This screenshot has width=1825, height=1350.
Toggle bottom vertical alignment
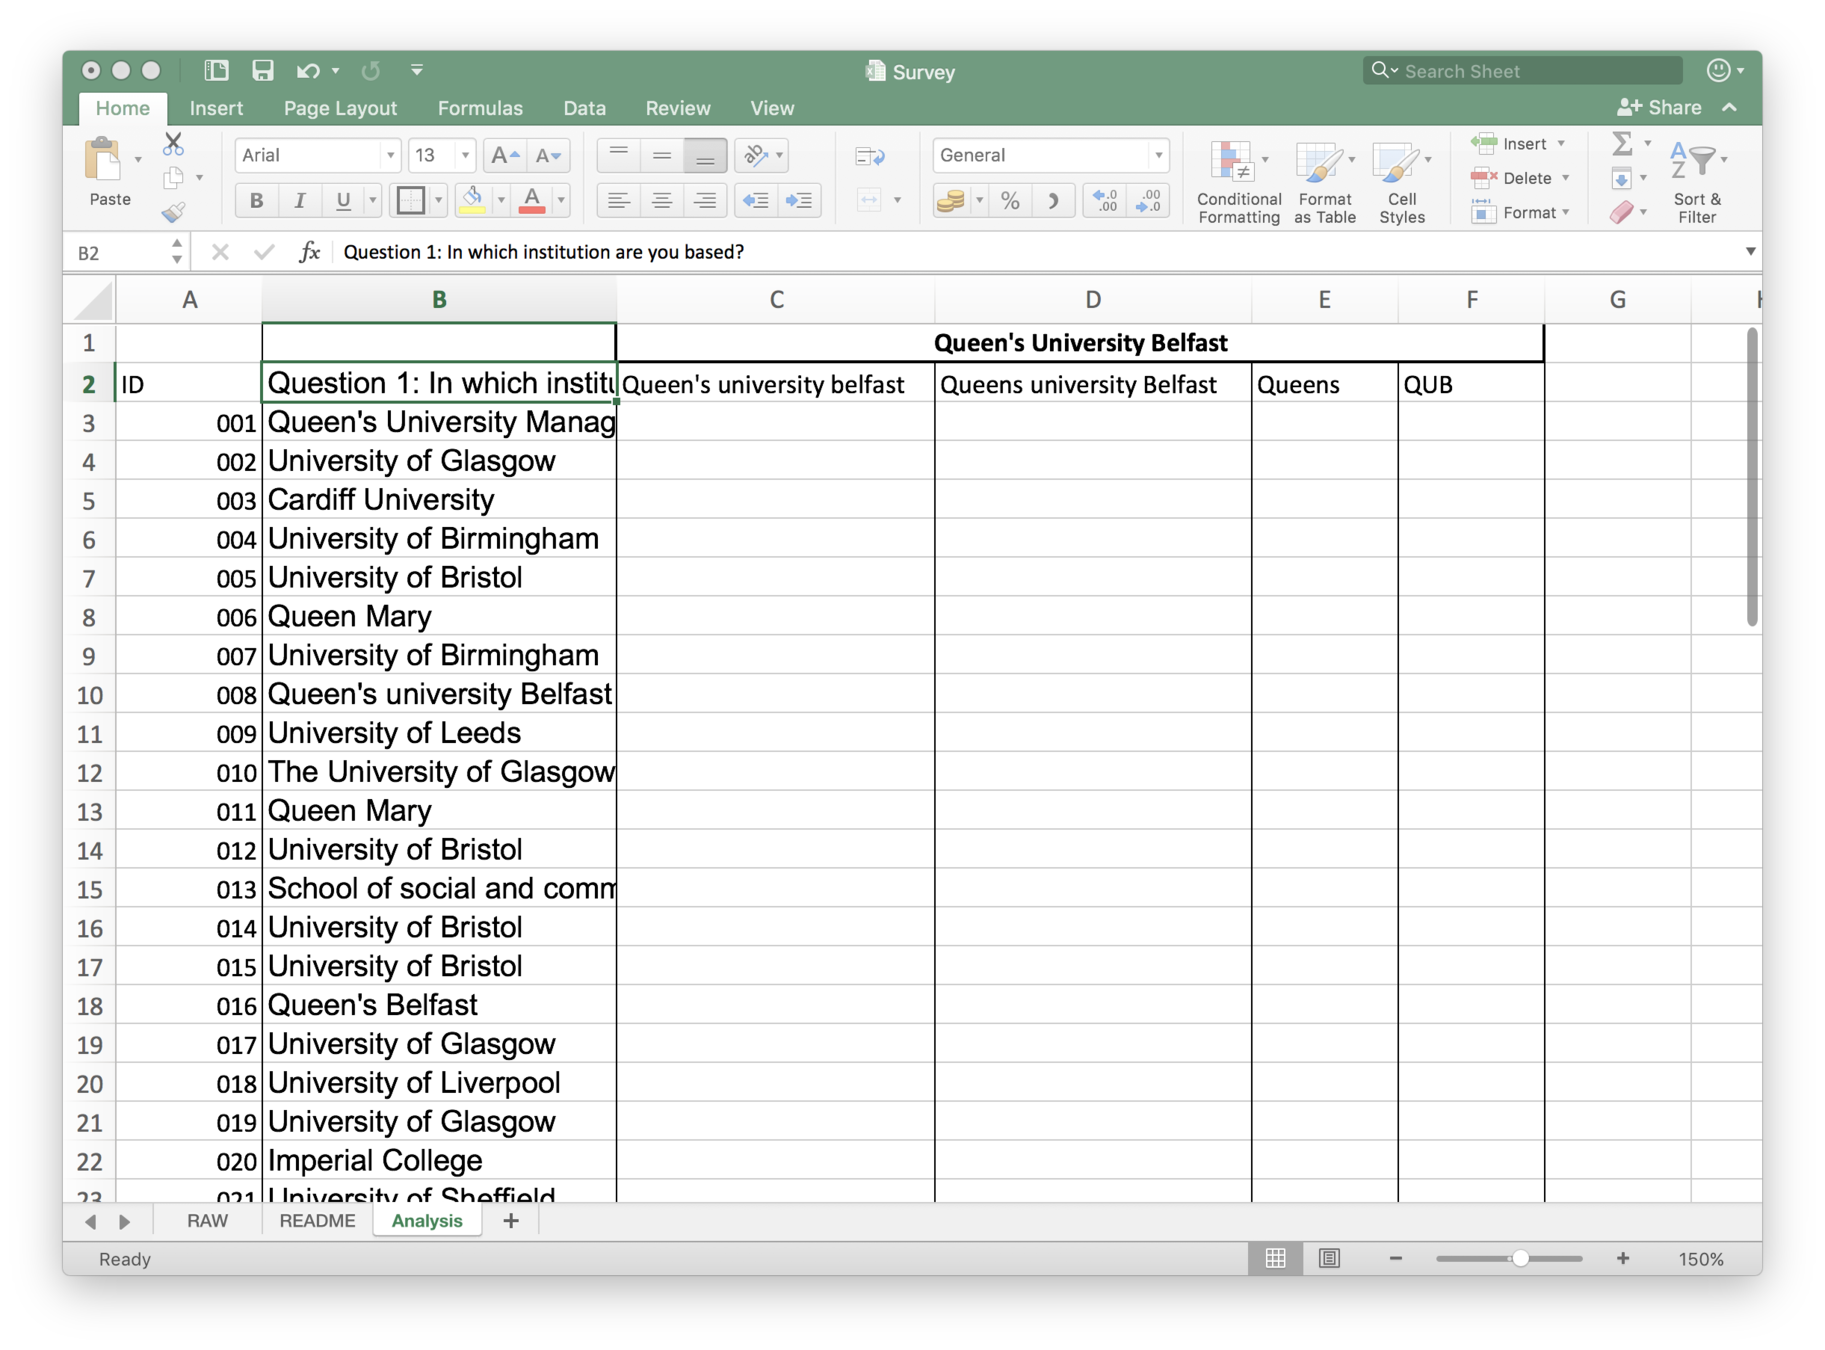705,155
